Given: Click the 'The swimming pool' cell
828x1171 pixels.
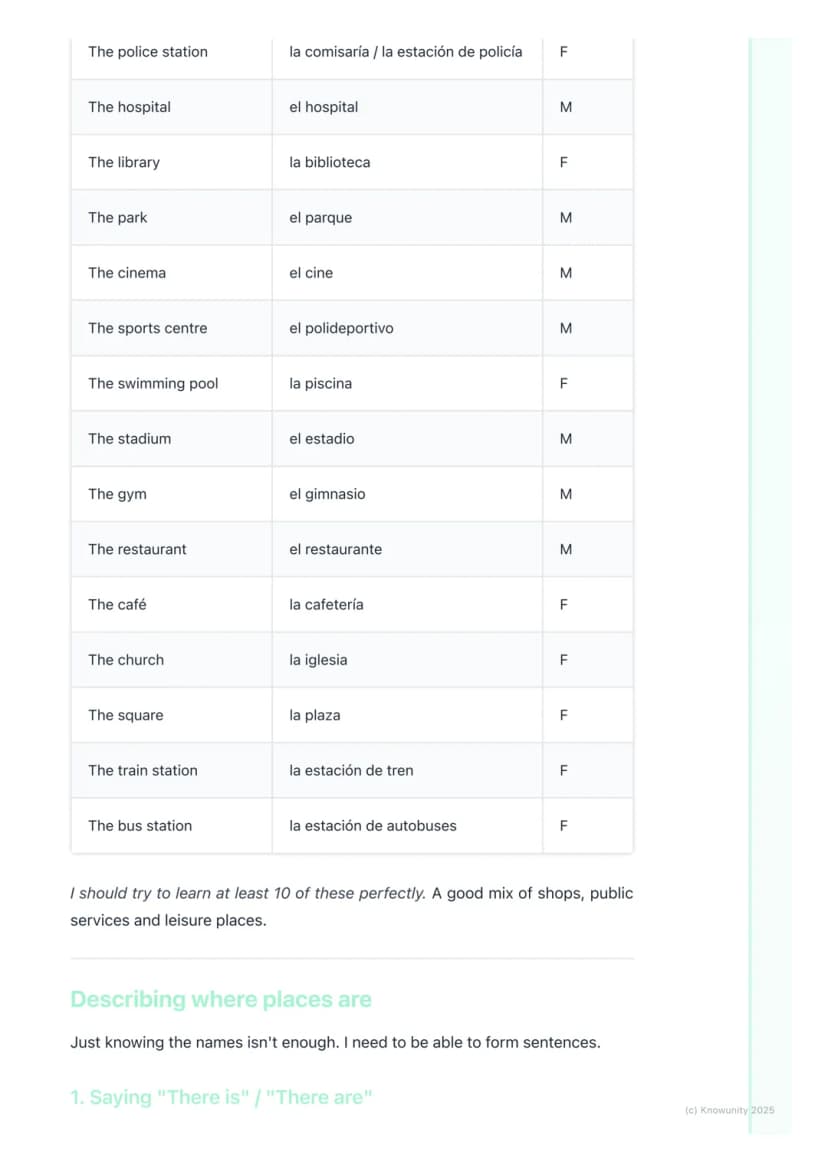Looking at the screenshot, I should [171, 384].
